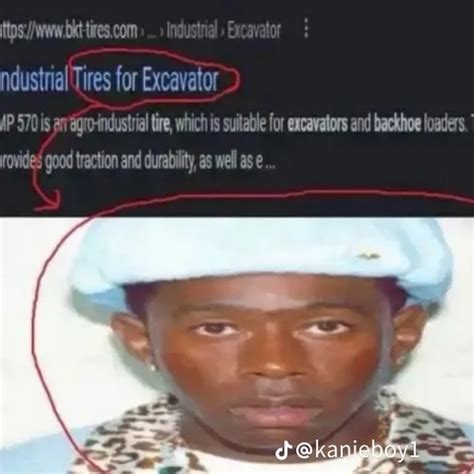Screen dimensions: 474x474
Task: Click the bold word 'excavators' in the snippet
Action: (x=317, y=125)
